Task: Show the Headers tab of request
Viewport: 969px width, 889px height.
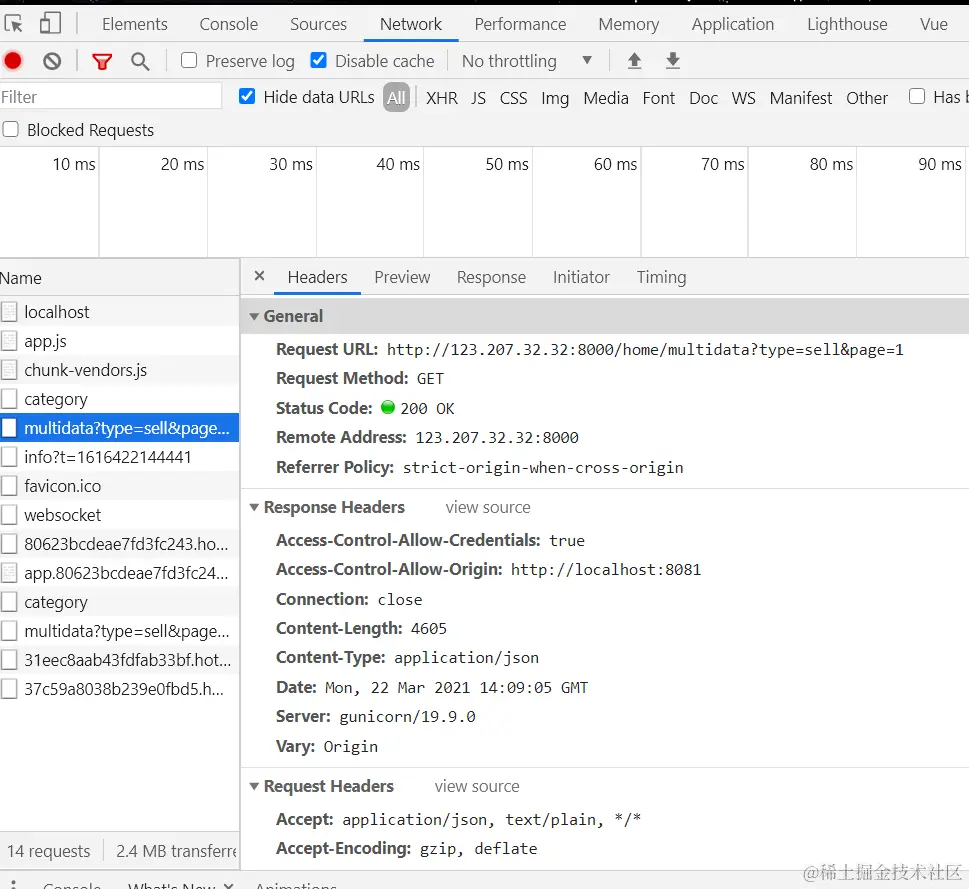Action: (x=318, y=277)
